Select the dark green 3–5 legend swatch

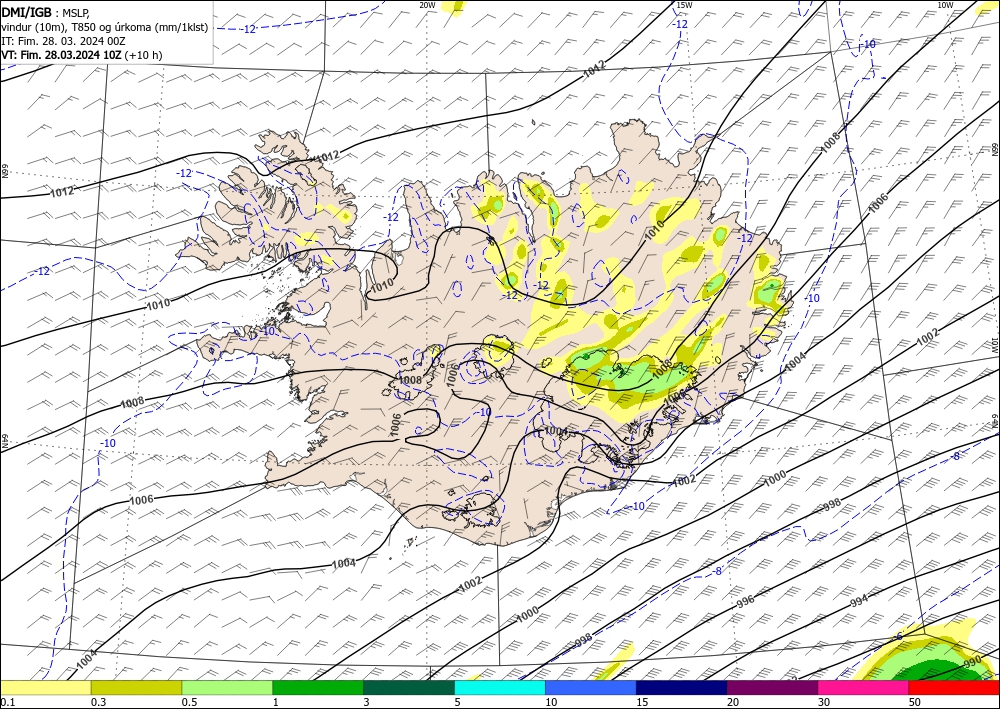point(409,687)
